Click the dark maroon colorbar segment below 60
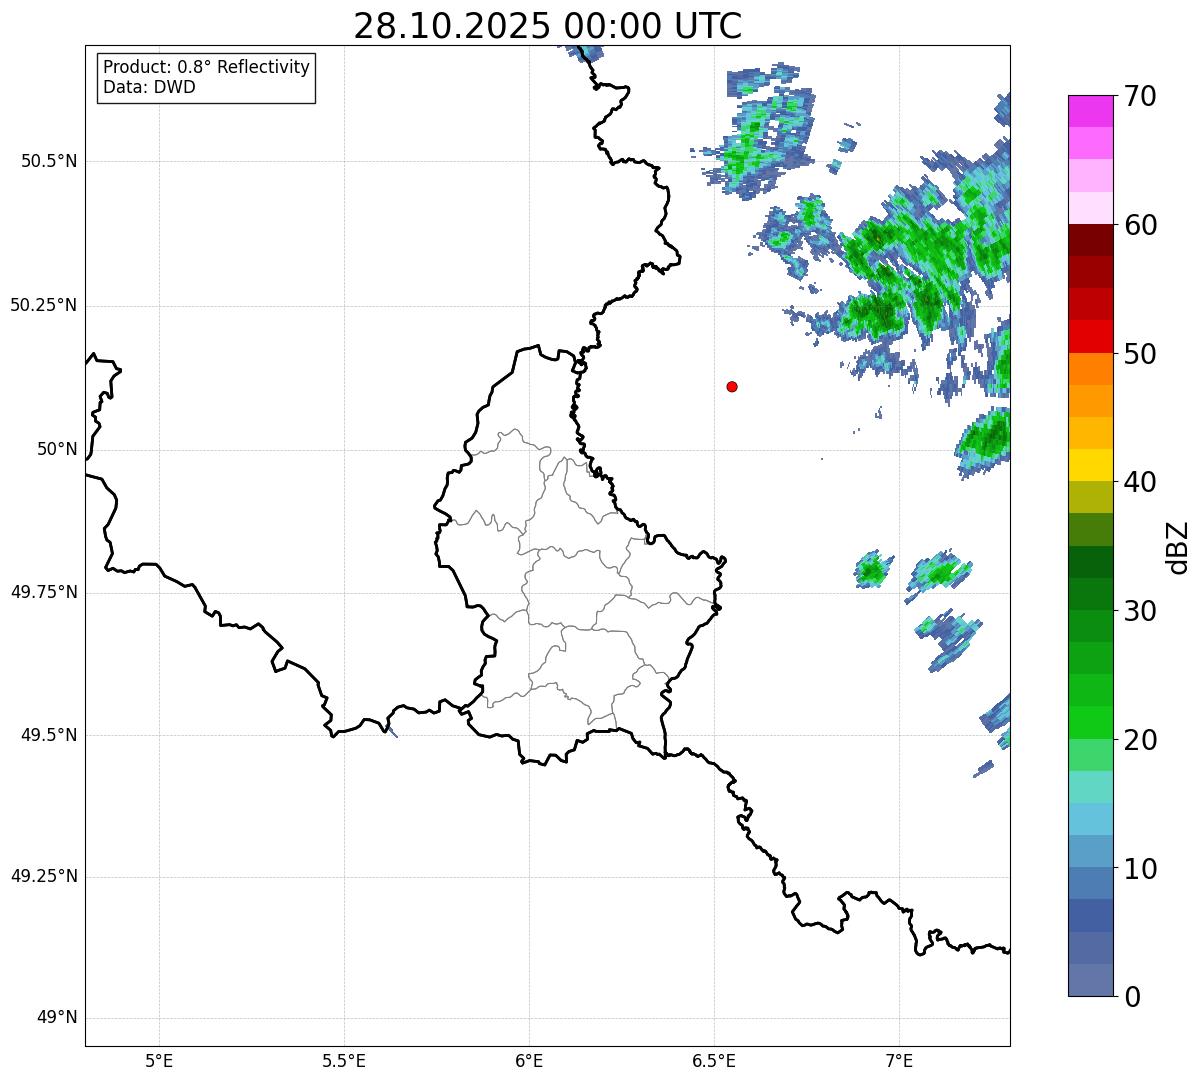This screenshot has height=1081, width=1202. [1091, 240]
